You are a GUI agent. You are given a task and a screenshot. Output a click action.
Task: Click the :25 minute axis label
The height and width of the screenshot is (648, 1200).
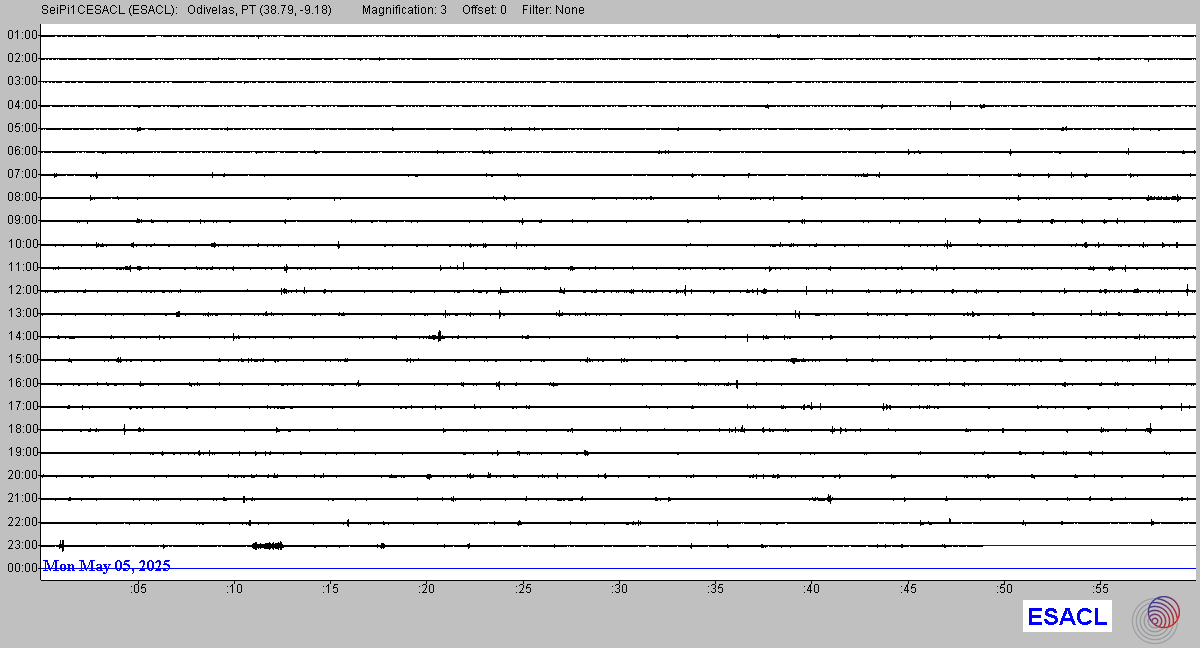click(x=523, y=589)
